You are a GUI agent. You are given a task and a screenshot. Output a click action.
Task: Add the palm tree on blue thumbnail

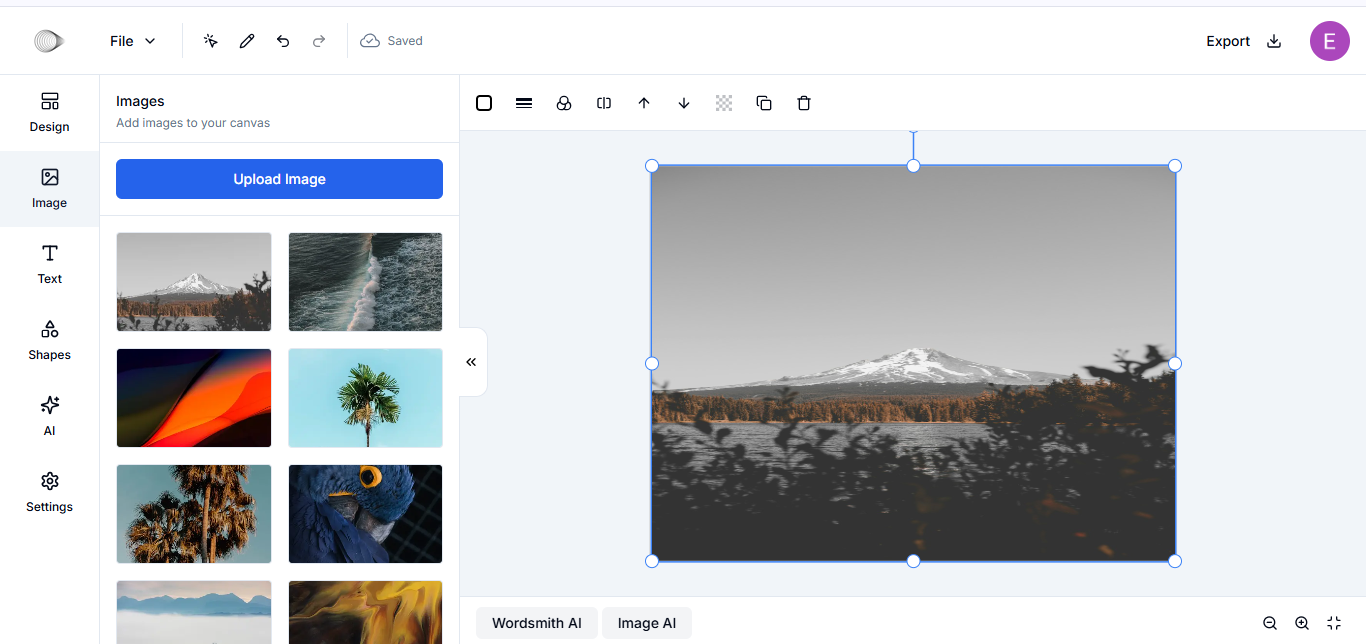coord(365,398)
